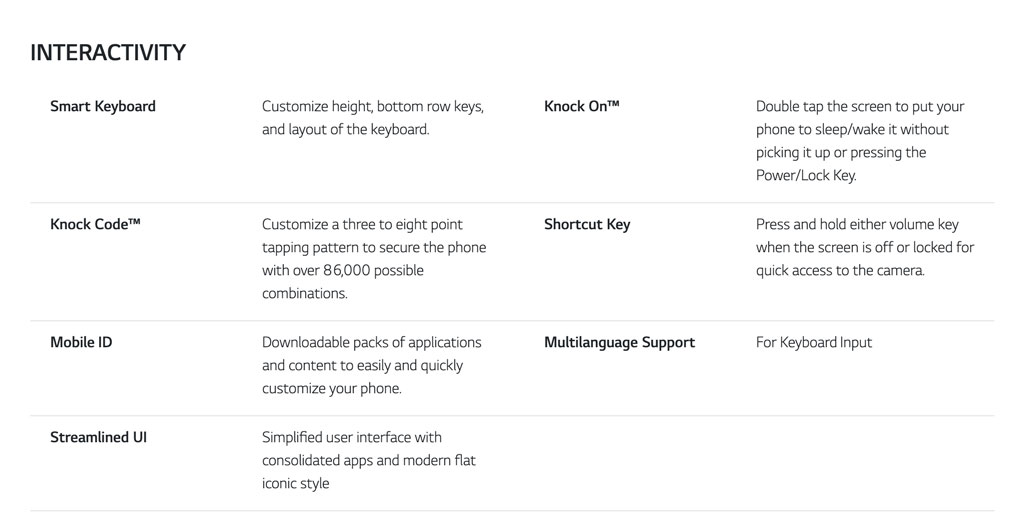
Task: Click the INTERACTIVITY section heading
Action: pos(108,53)
